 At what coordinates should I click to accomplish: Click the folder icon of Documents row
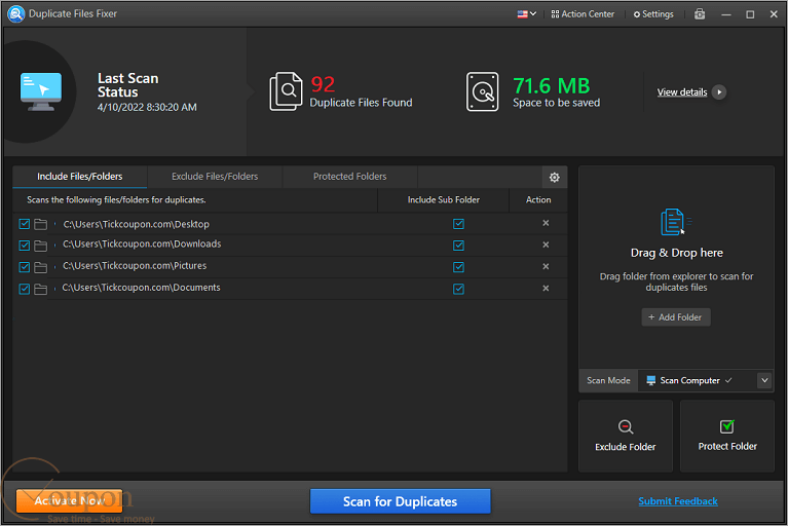(41, 289)
